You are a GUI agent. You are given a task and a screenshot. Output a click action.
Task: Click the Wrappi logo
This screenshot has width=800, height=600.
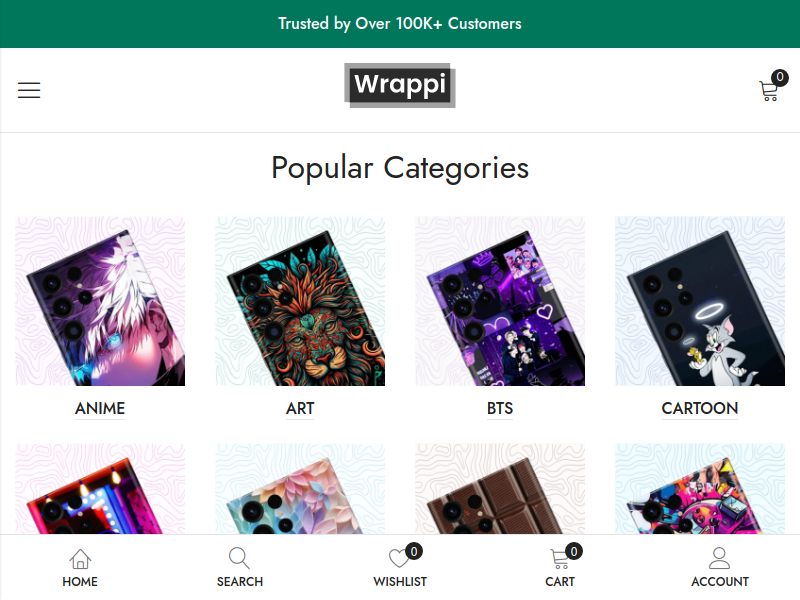[399, 85]
